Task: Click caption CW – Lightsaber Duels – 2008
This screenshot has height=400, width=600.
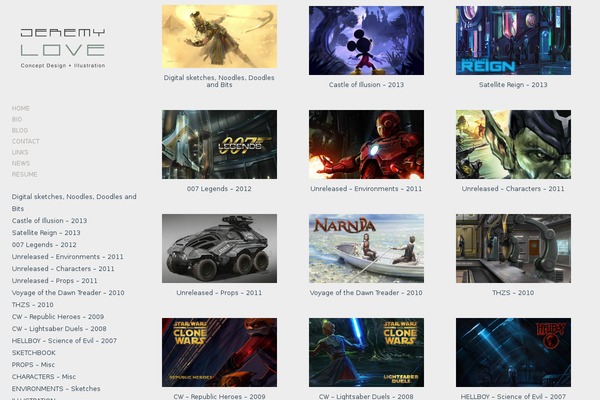Action: tap(366, 396)
